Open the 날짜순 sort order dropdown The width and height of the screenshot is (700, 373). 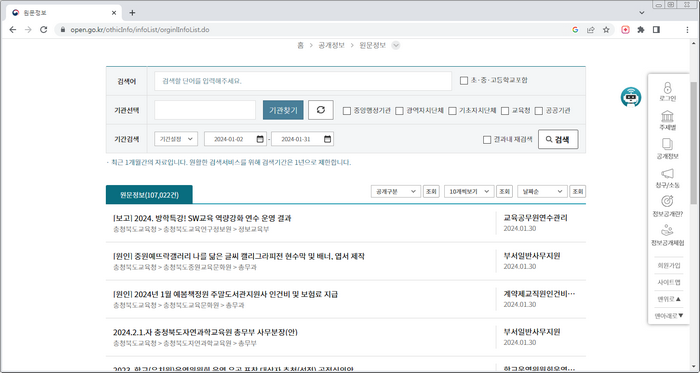point(542,191)
